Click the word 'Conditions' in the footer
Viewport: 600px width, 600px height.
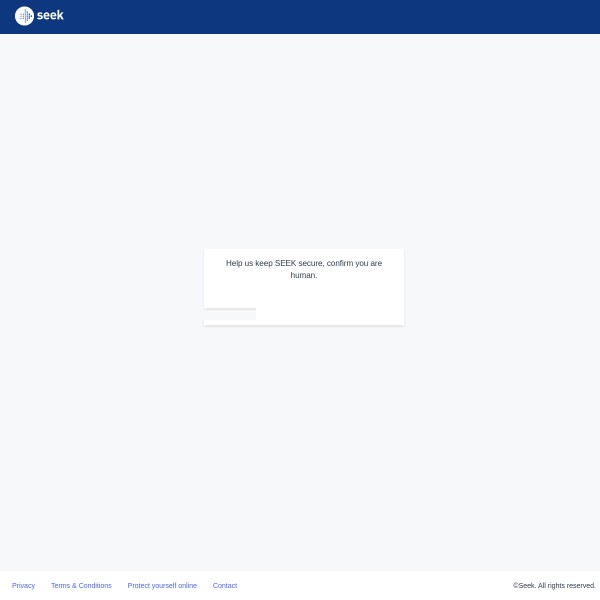[94, 585]
